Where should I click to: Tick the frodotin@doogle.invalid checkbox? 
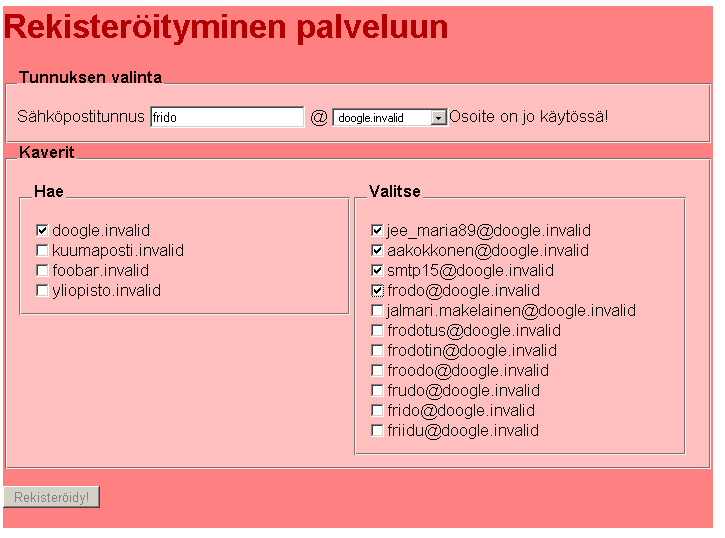pos(377,351)
